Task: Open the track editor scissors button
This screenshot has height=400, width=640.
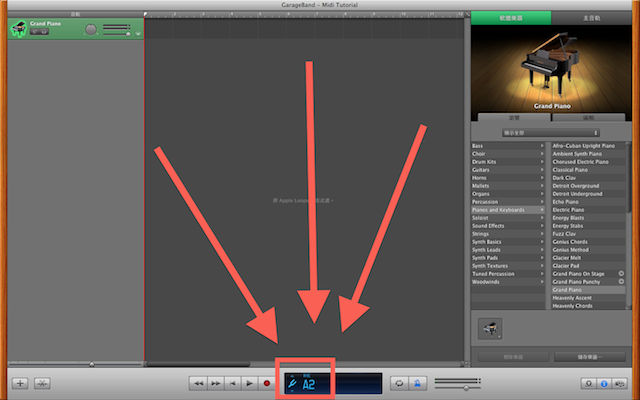Action: tap(42, 383)
